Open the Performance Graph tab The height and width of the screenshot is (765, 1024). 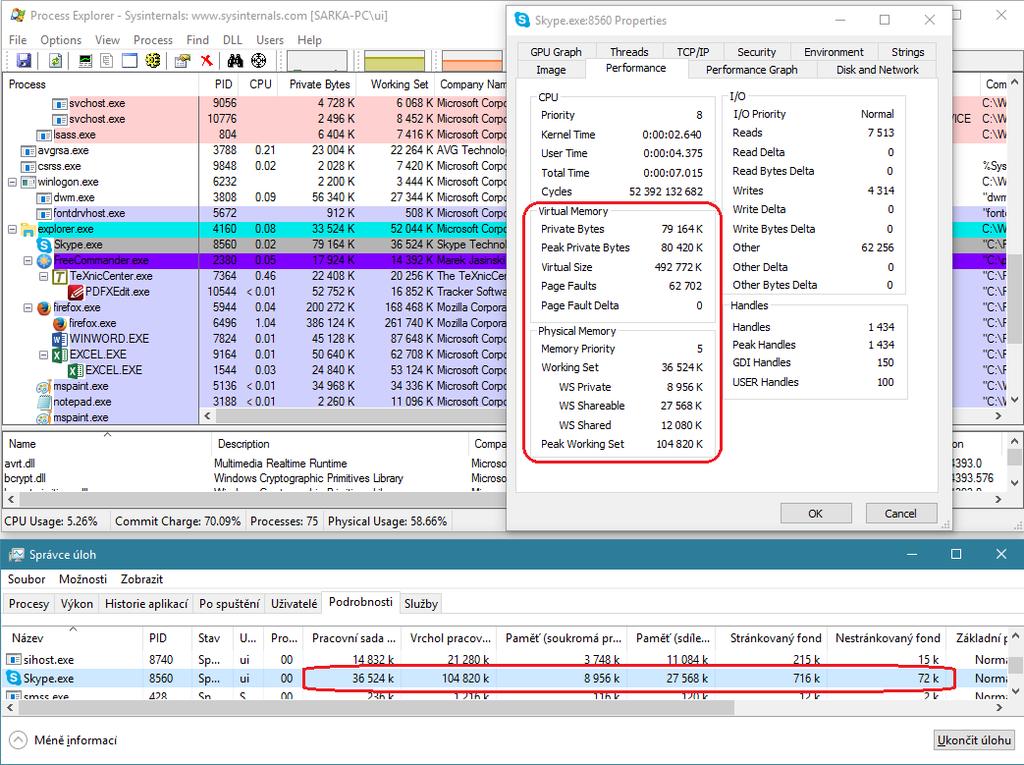752,69
